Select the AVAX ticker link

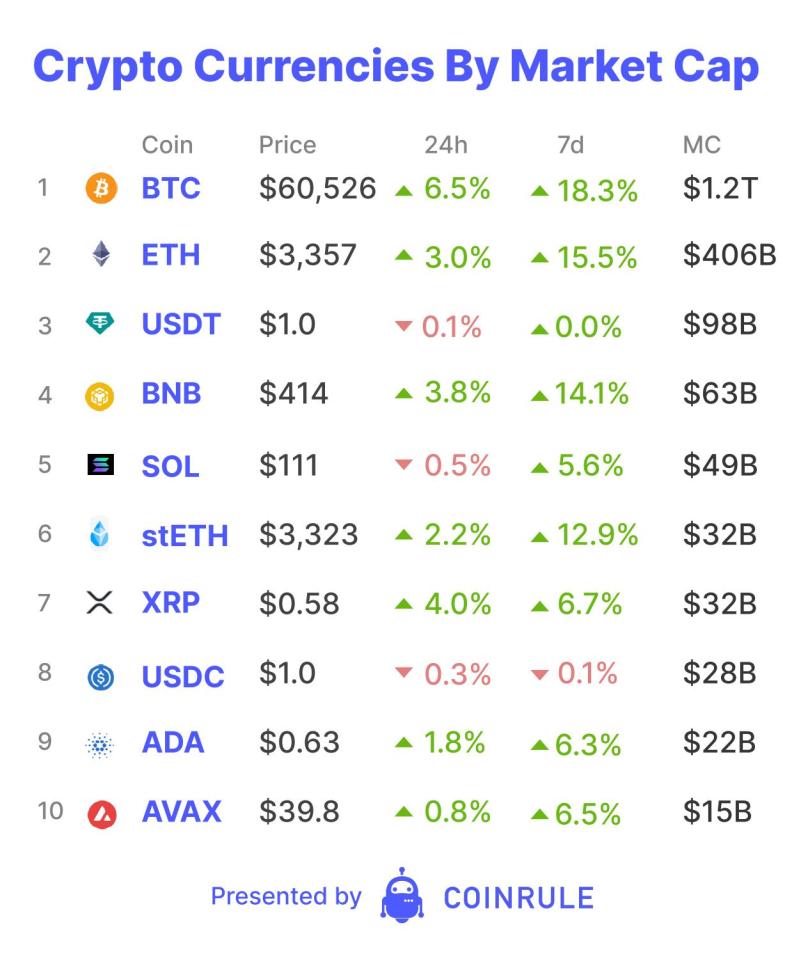[182, 811]
